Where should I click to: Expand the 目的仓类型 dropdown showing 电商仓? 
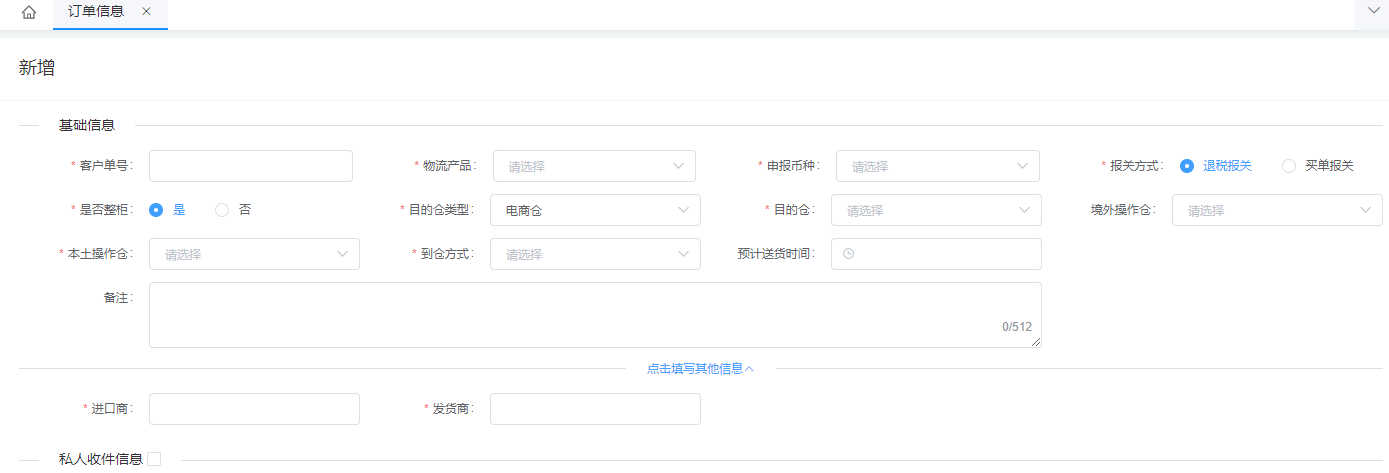coord(595,210)
